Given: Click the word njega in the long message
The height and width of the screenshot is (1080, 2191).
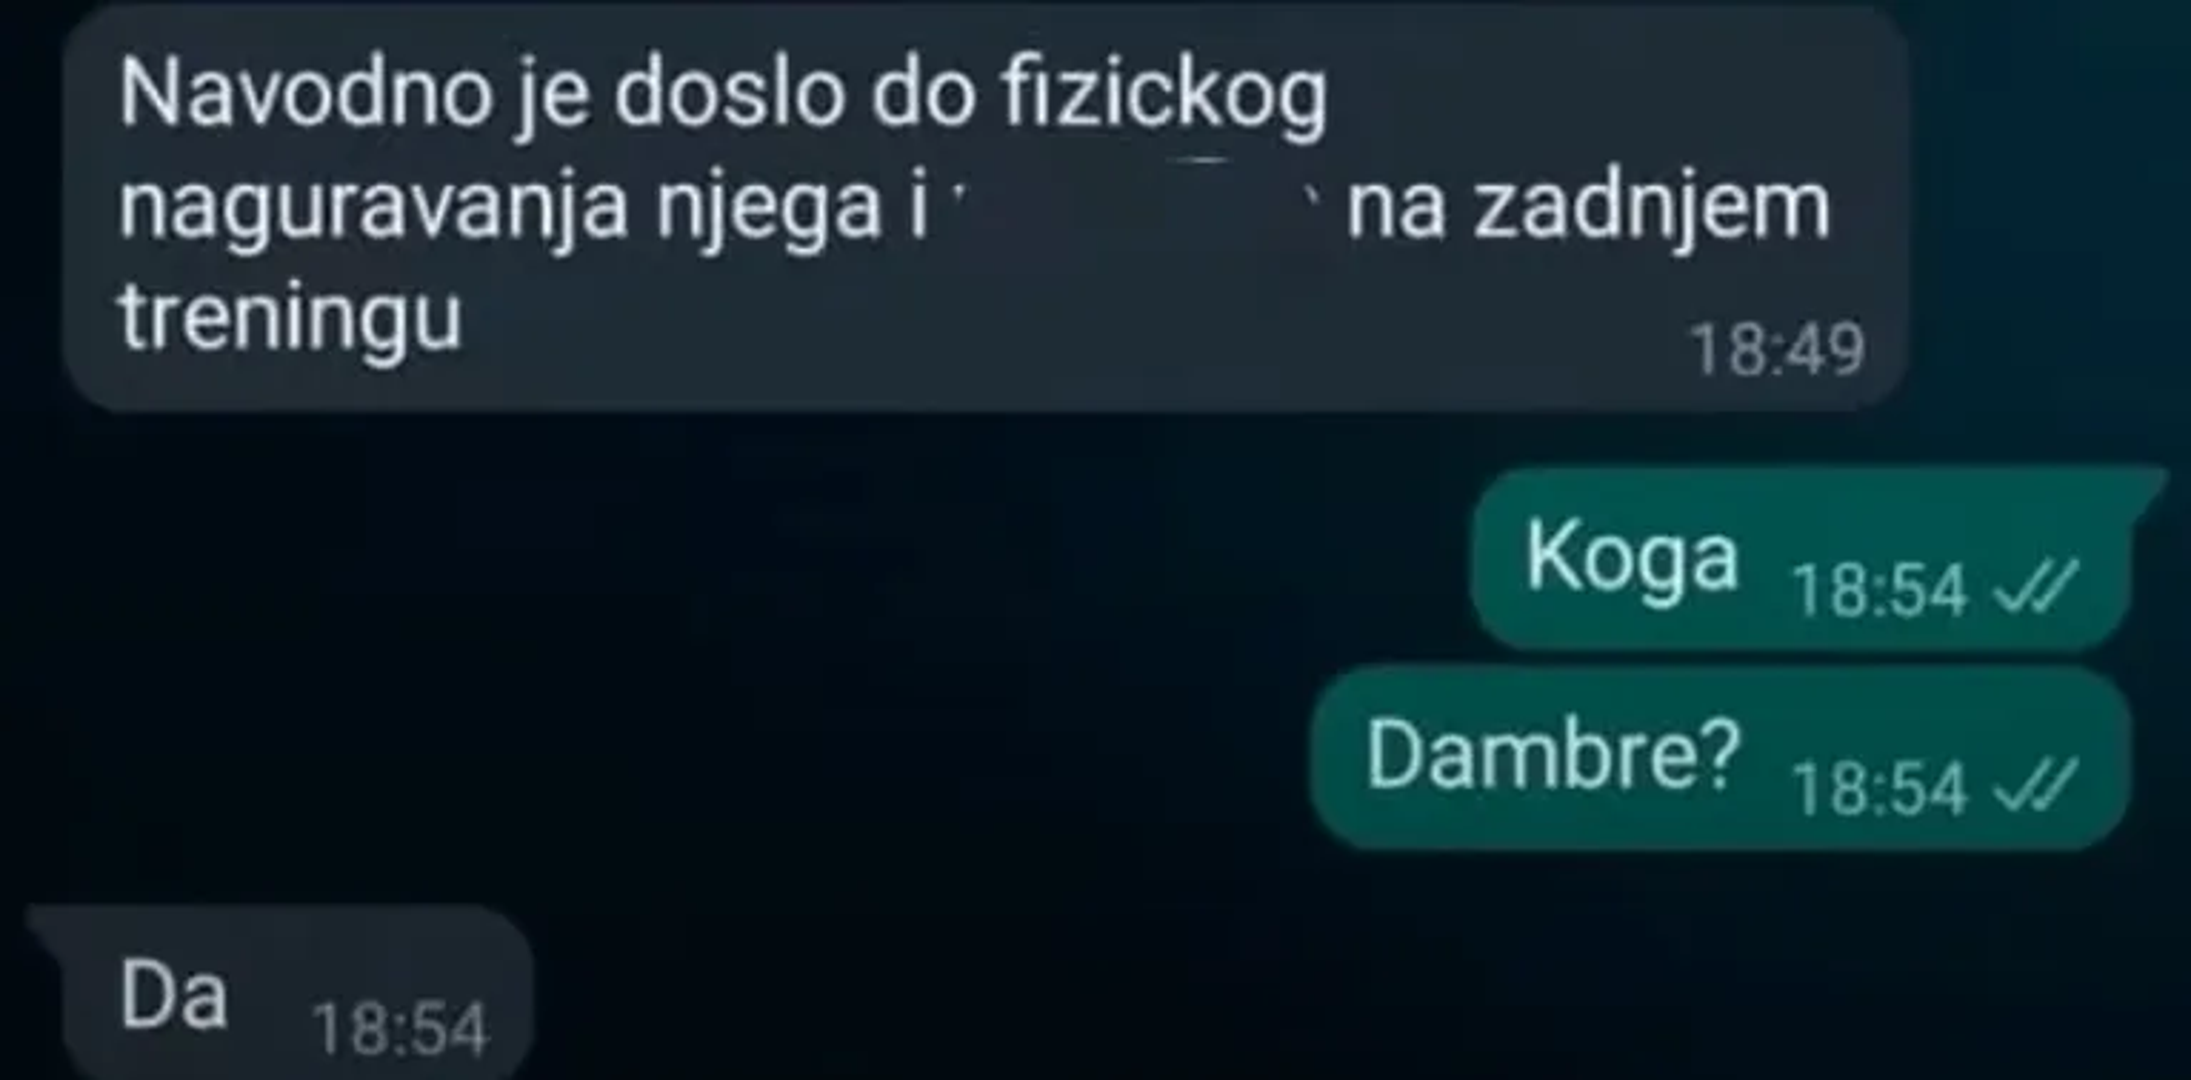Looking at the screenshot, I should [x=767, y=210].
